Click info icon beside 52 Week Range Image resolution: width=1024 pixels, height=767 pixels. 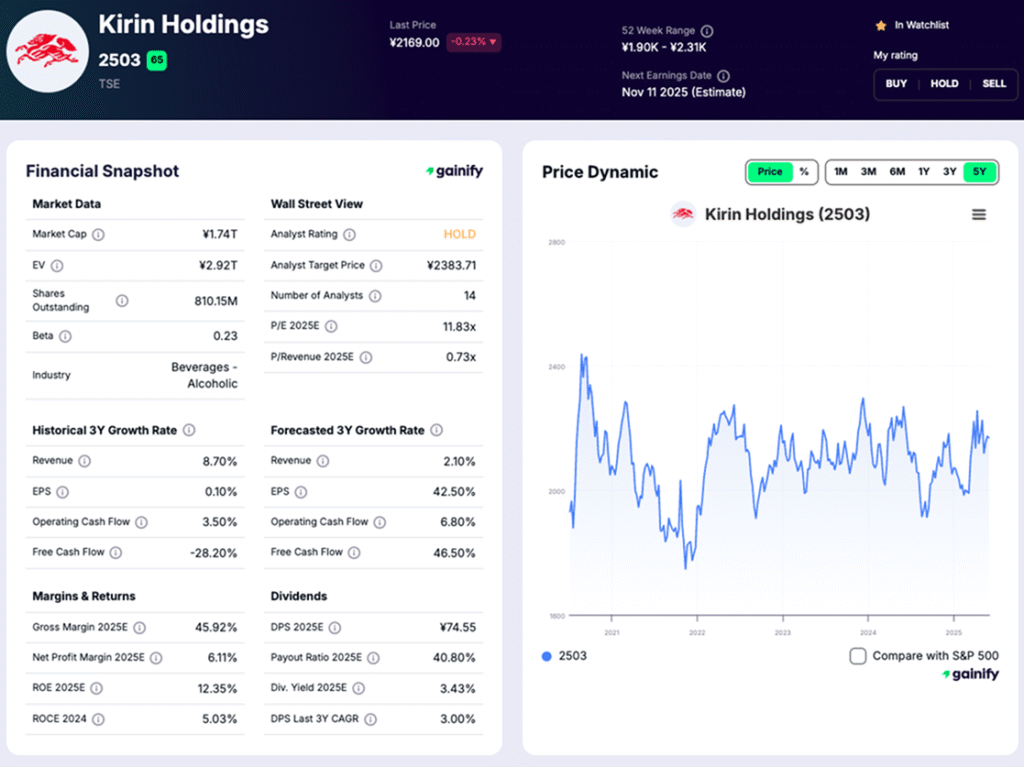click(x=707, y=31)
